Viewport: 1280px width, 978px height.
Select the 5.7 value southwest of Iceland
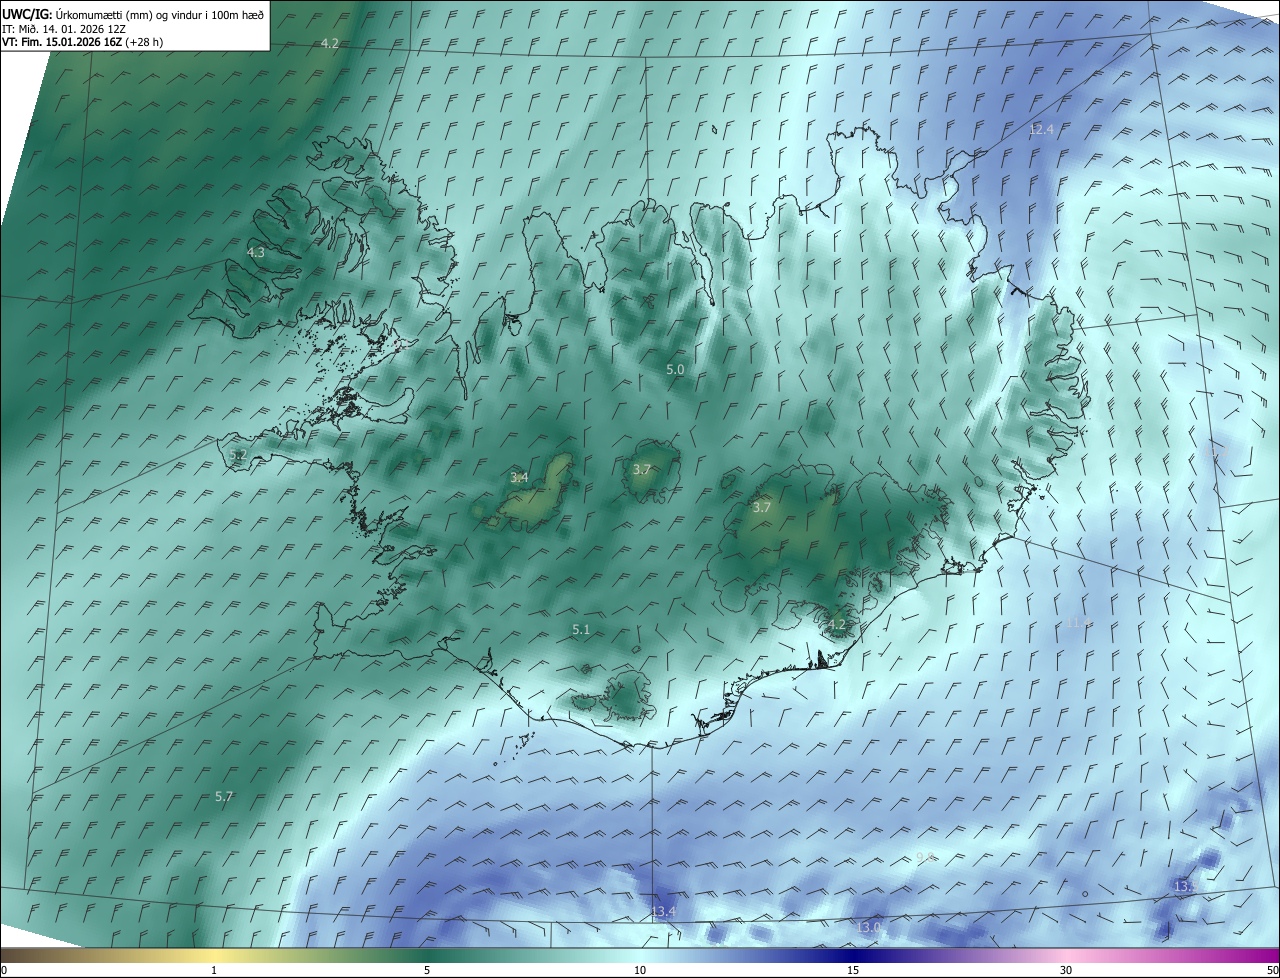[x=224, y=797]
